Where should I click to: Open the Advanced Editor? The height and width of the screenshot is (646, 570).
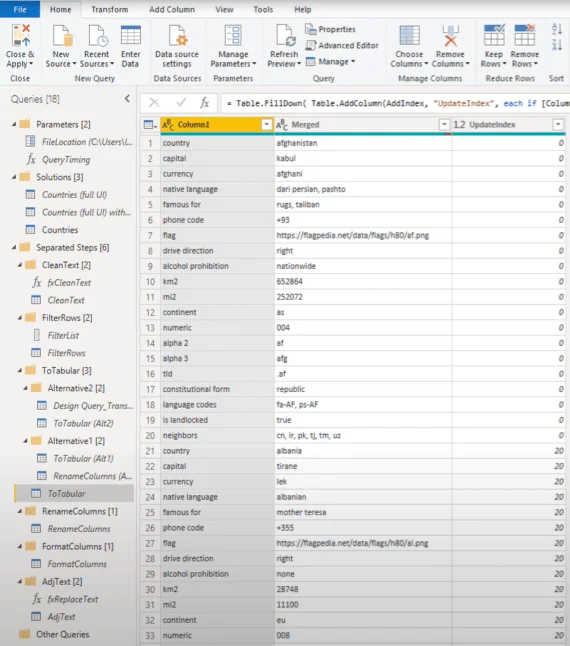[x=342, y=45]
